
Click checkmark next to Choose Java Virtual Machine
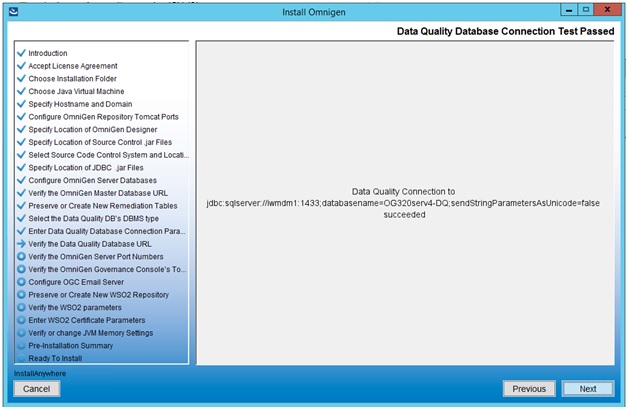tap(22, 91)
